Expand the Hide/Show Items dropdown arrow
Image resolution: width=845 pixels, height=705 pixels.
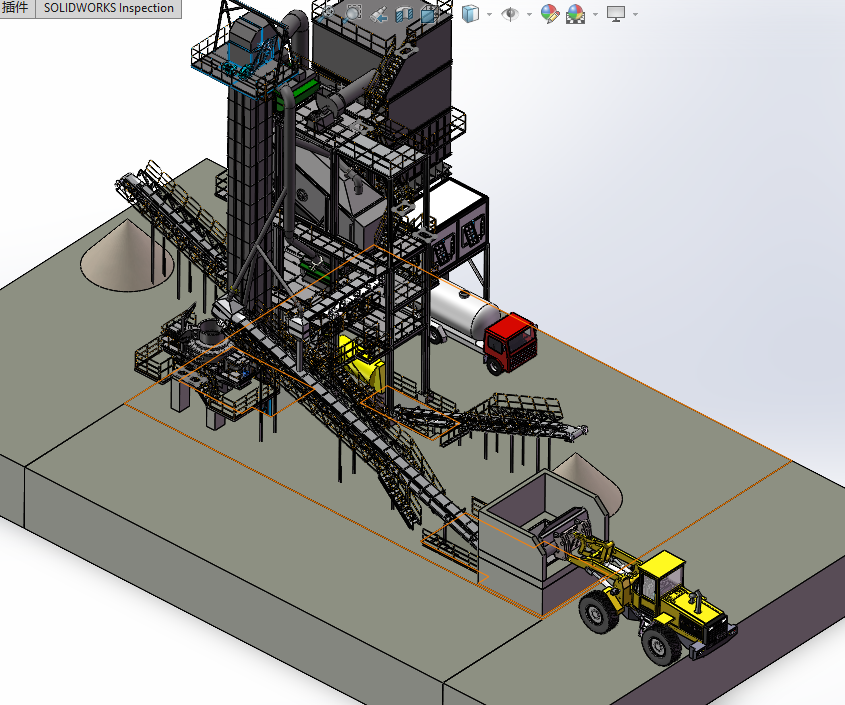point(529,15)
